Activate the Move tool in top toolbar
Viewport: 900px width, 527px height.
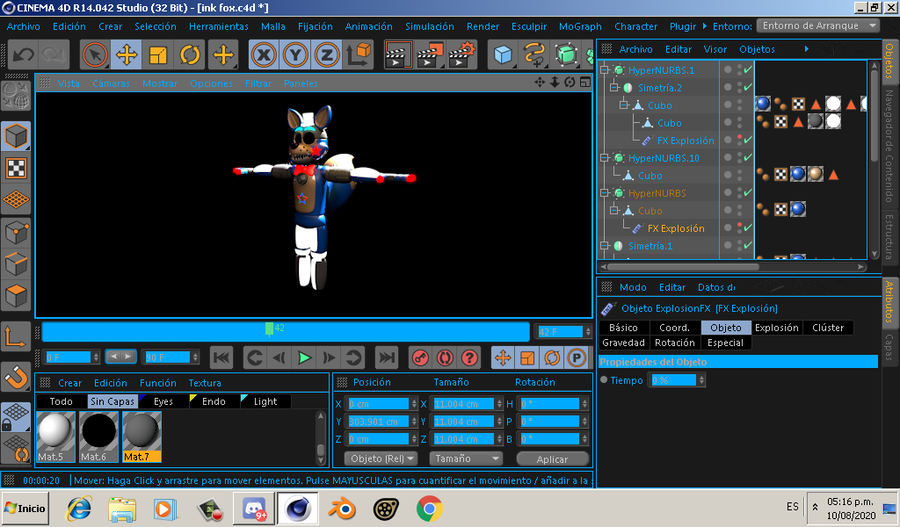click(x=126, y=55)
